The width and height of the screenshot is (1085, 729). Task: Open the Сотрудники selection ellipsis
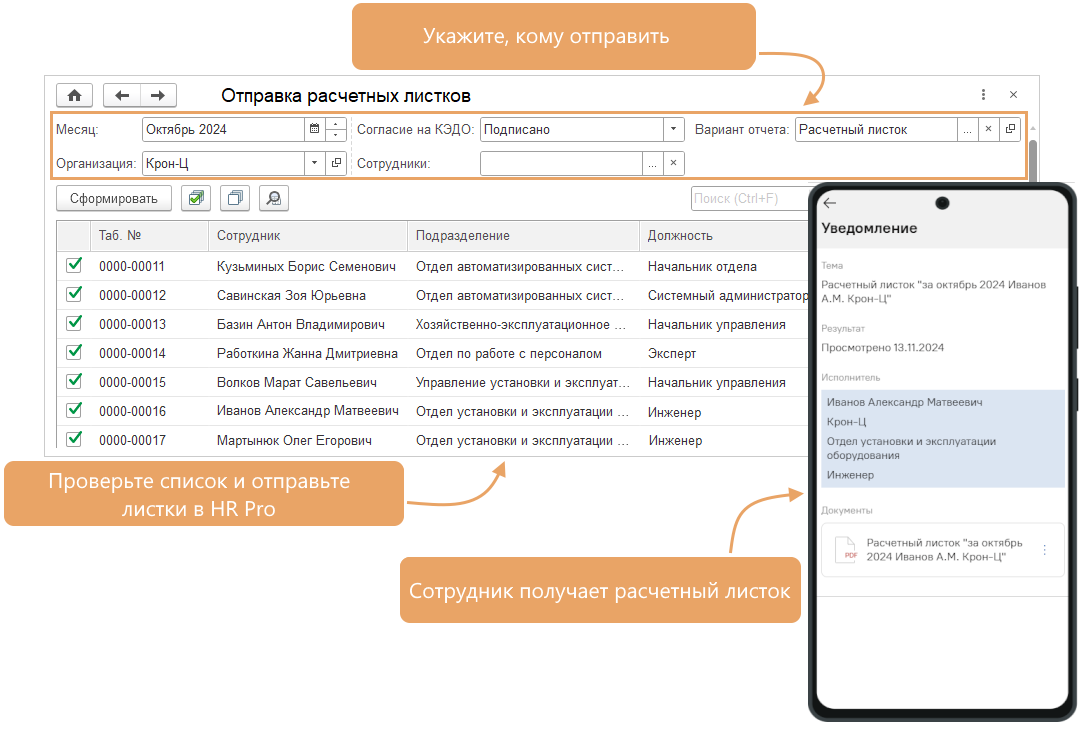tap(653, 164)
